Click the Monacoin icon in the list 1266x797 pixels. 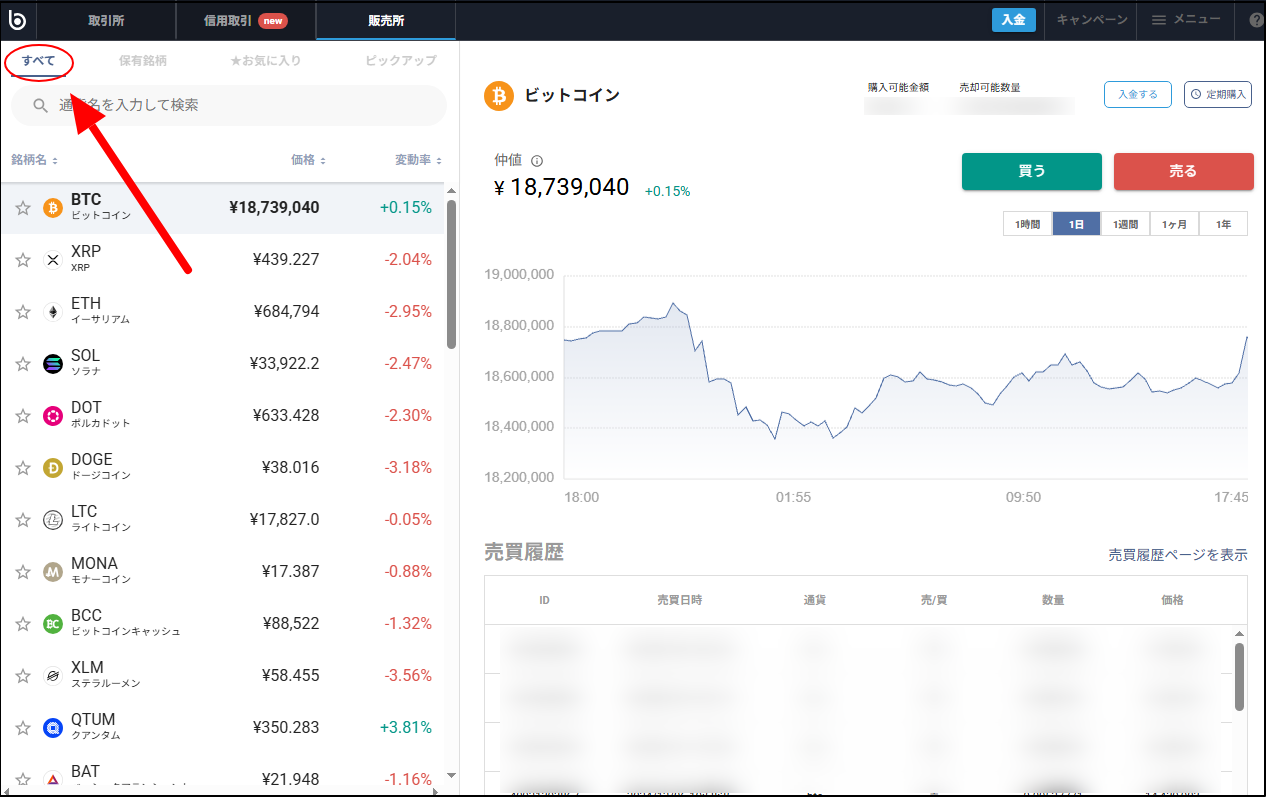[52, 571]
